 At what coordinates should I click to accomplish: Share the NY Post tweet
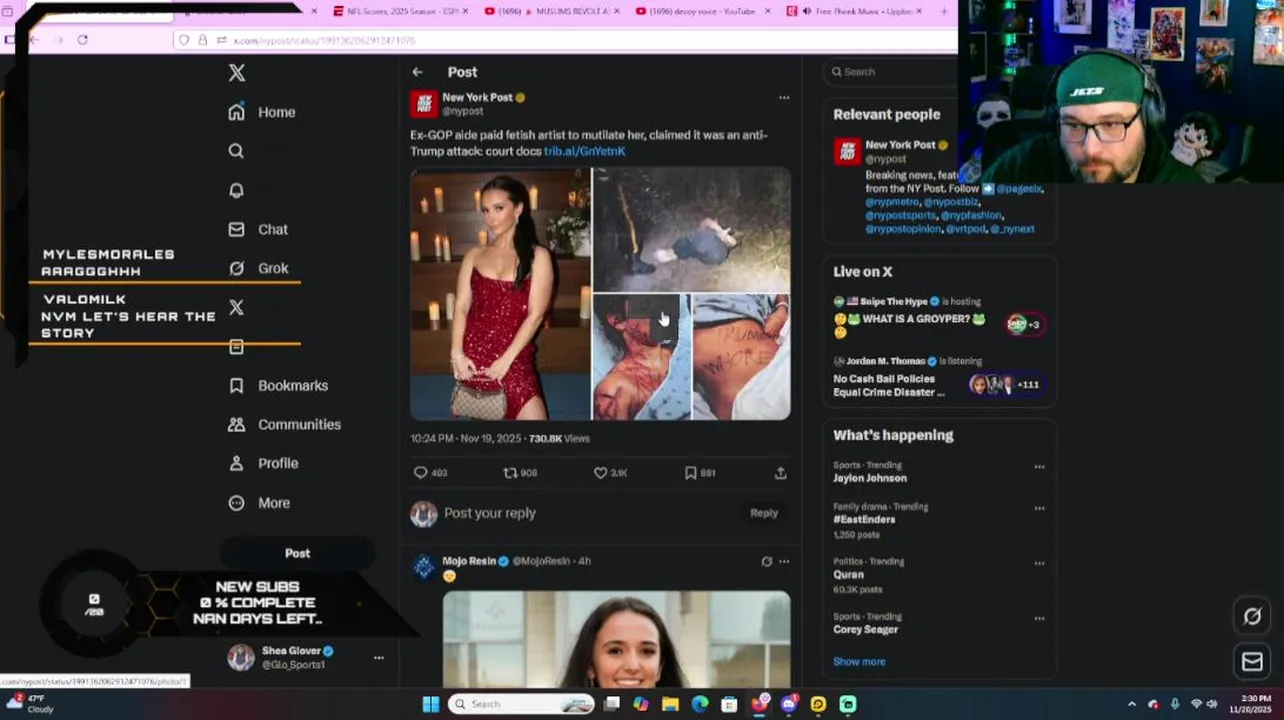point(780,473)
